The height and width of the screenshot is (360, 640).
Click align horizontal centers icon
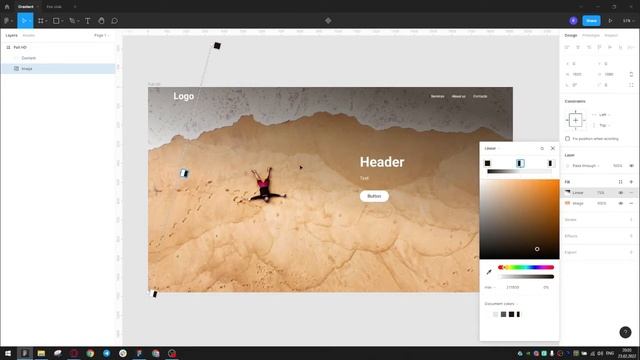coord(578,47)
